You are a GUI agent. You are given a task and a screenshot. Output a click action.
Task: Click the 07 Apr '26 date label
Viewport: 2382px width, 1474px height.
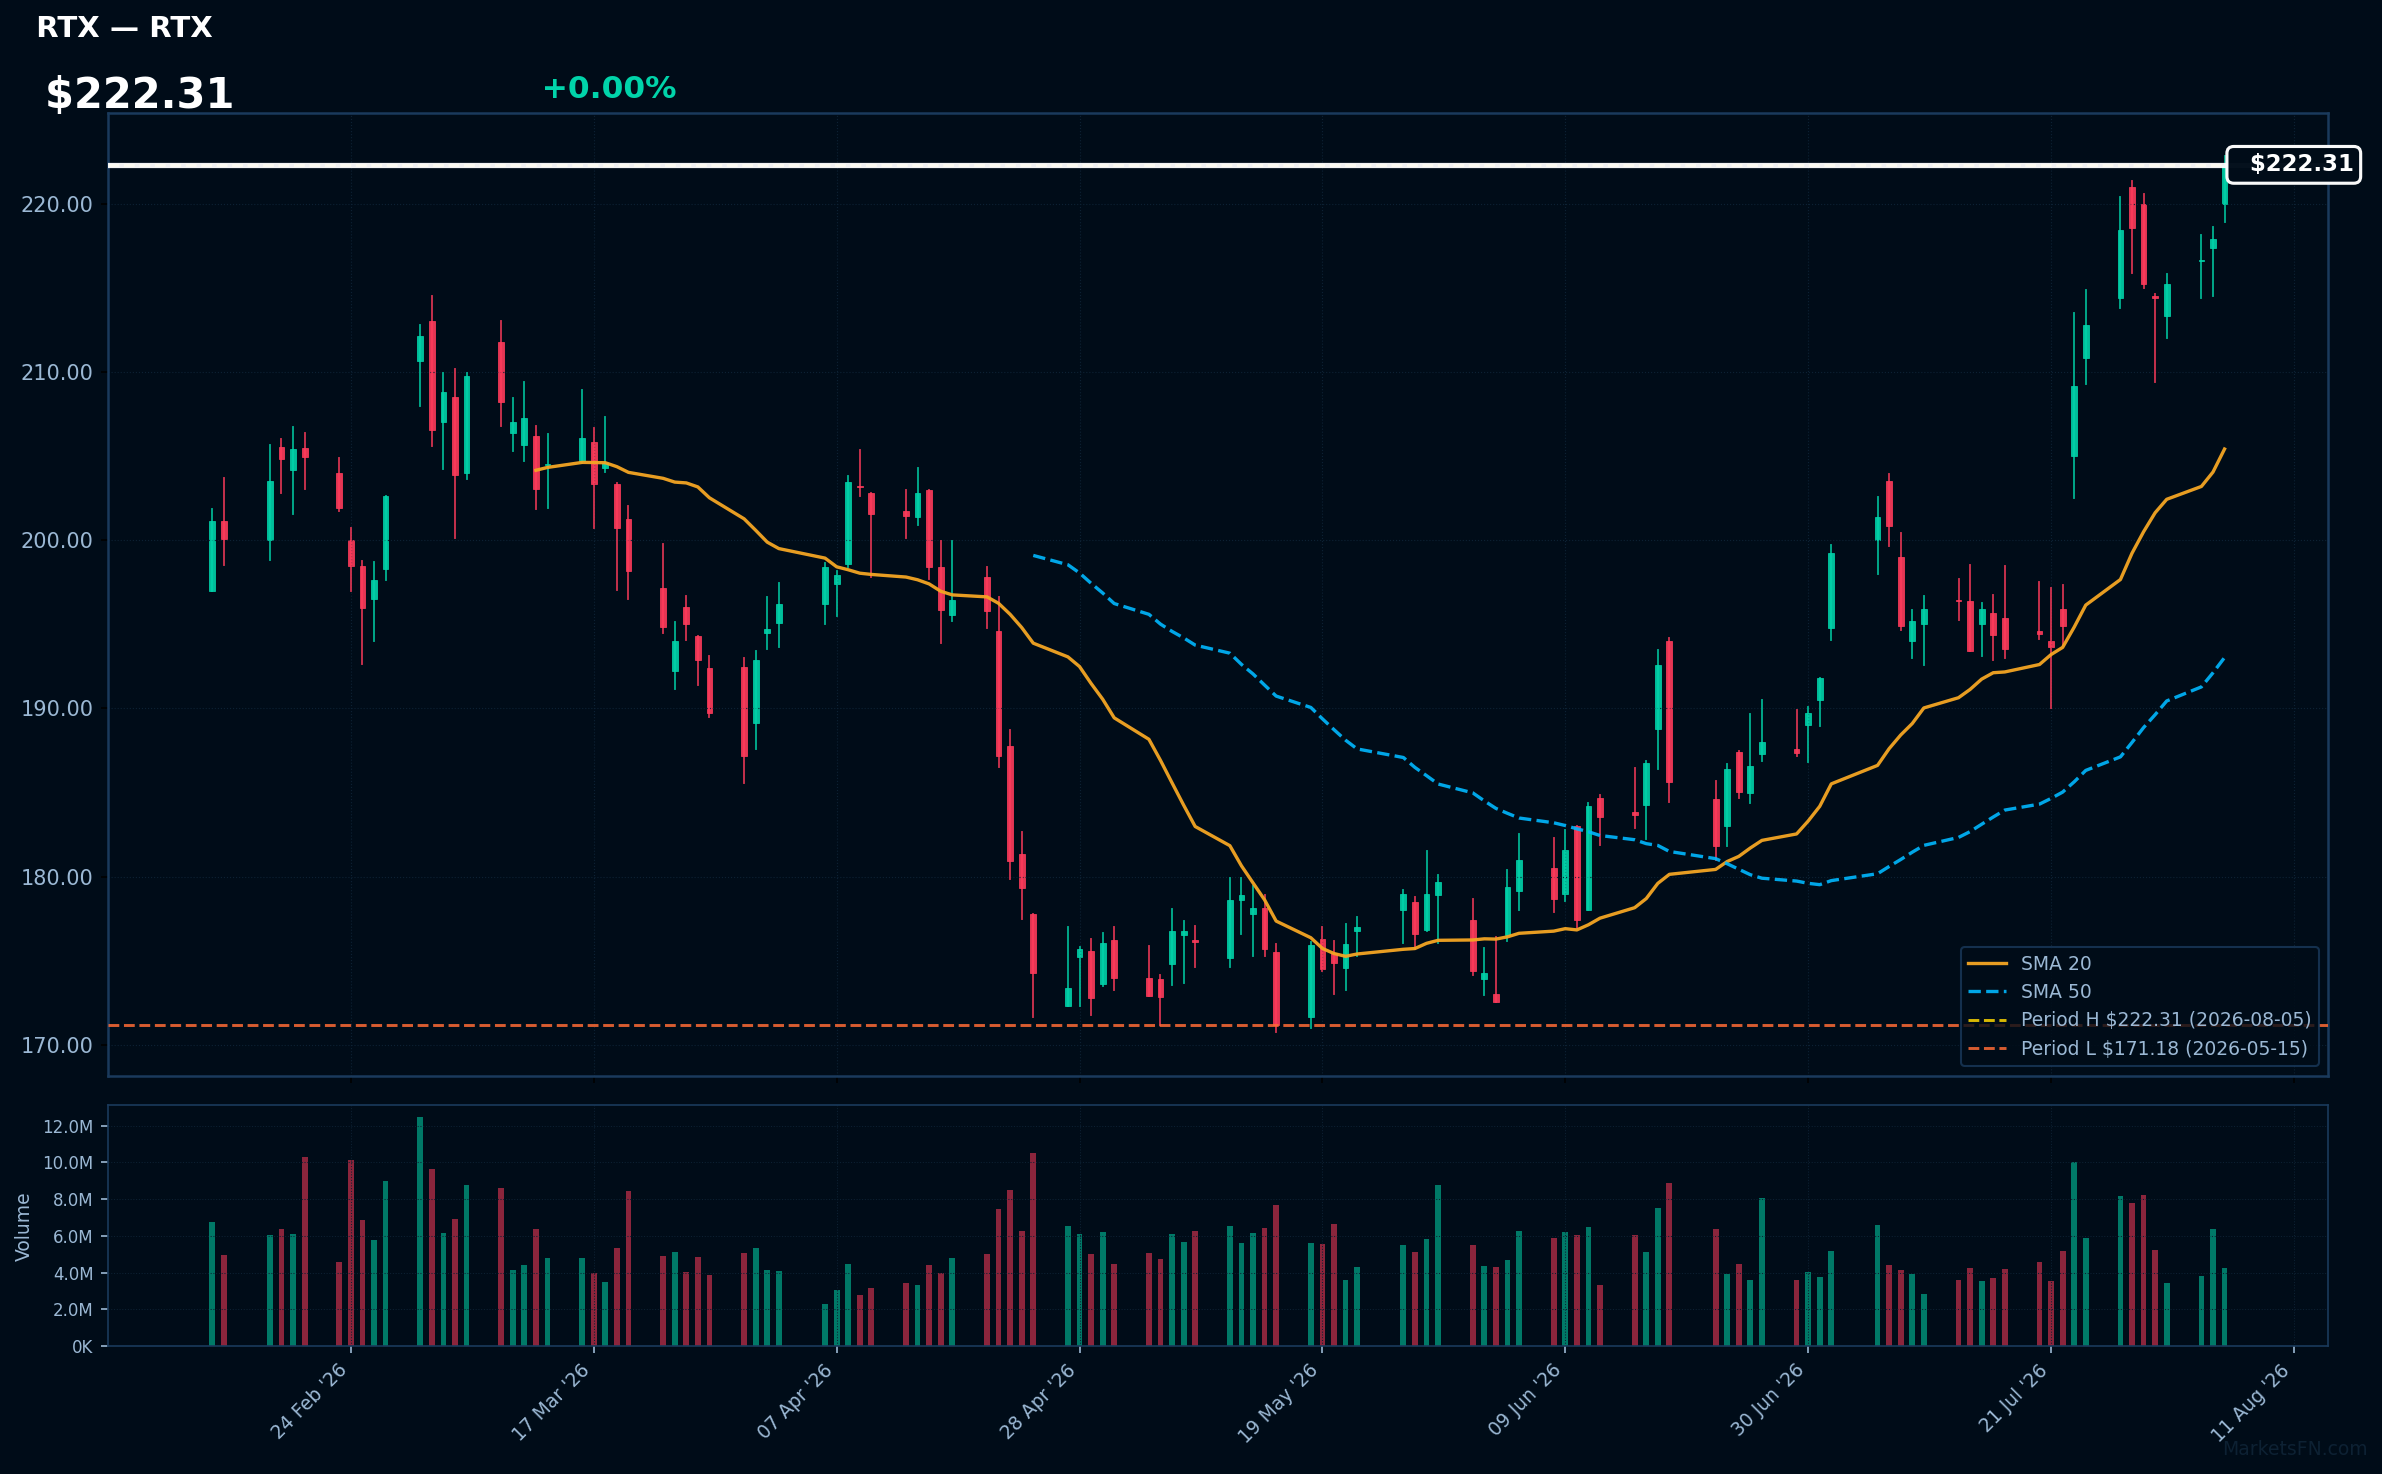pos(795,1401)
